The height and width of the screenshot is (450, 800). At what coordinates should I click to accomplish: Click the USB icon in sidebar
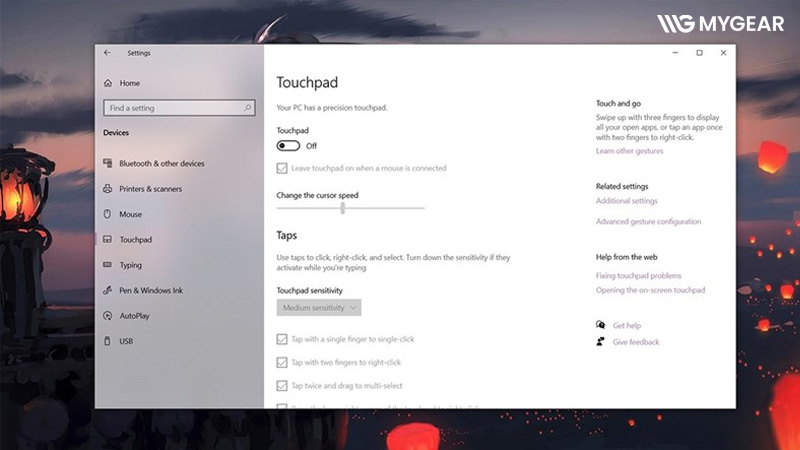108,341
